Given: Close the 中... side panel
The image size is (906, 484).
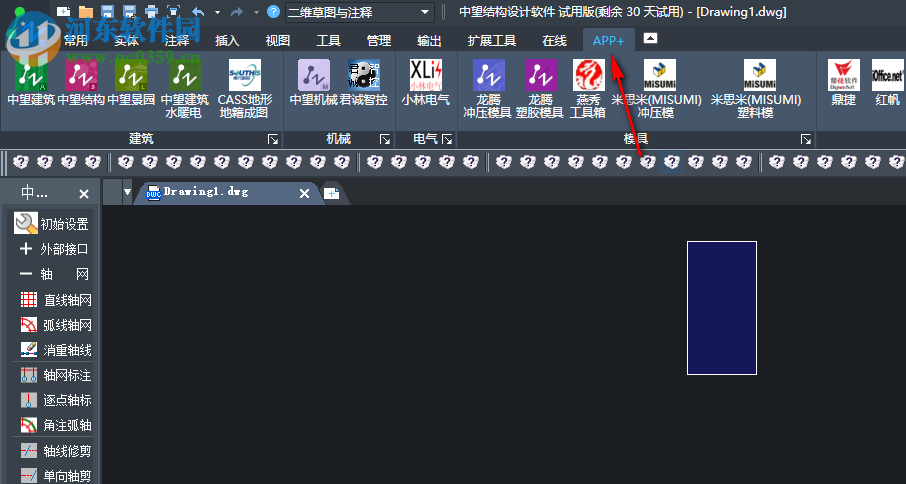Looking at the screenshot, I should point(84,194).
